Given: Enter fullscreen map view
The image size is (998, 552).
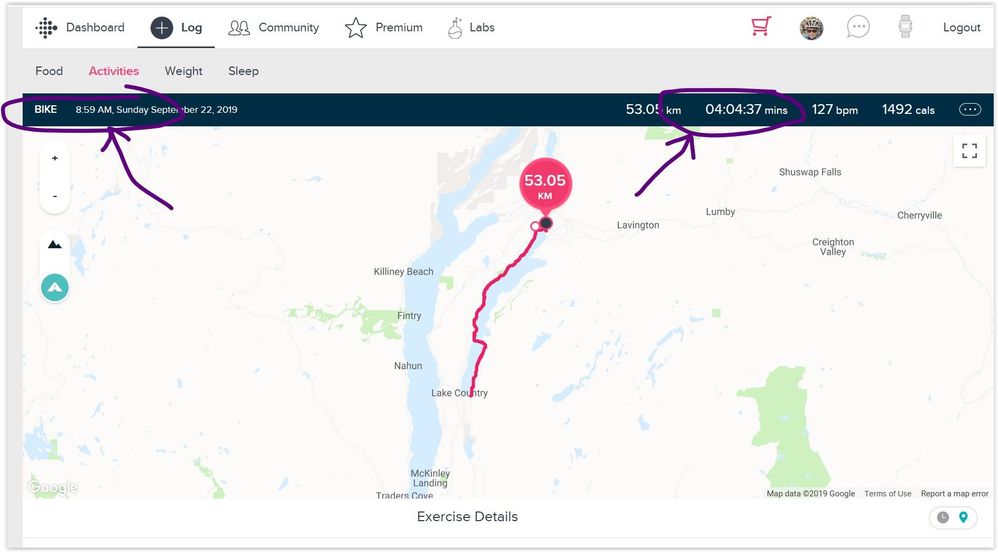Looking at the screenshot, I should click(968, 151).
